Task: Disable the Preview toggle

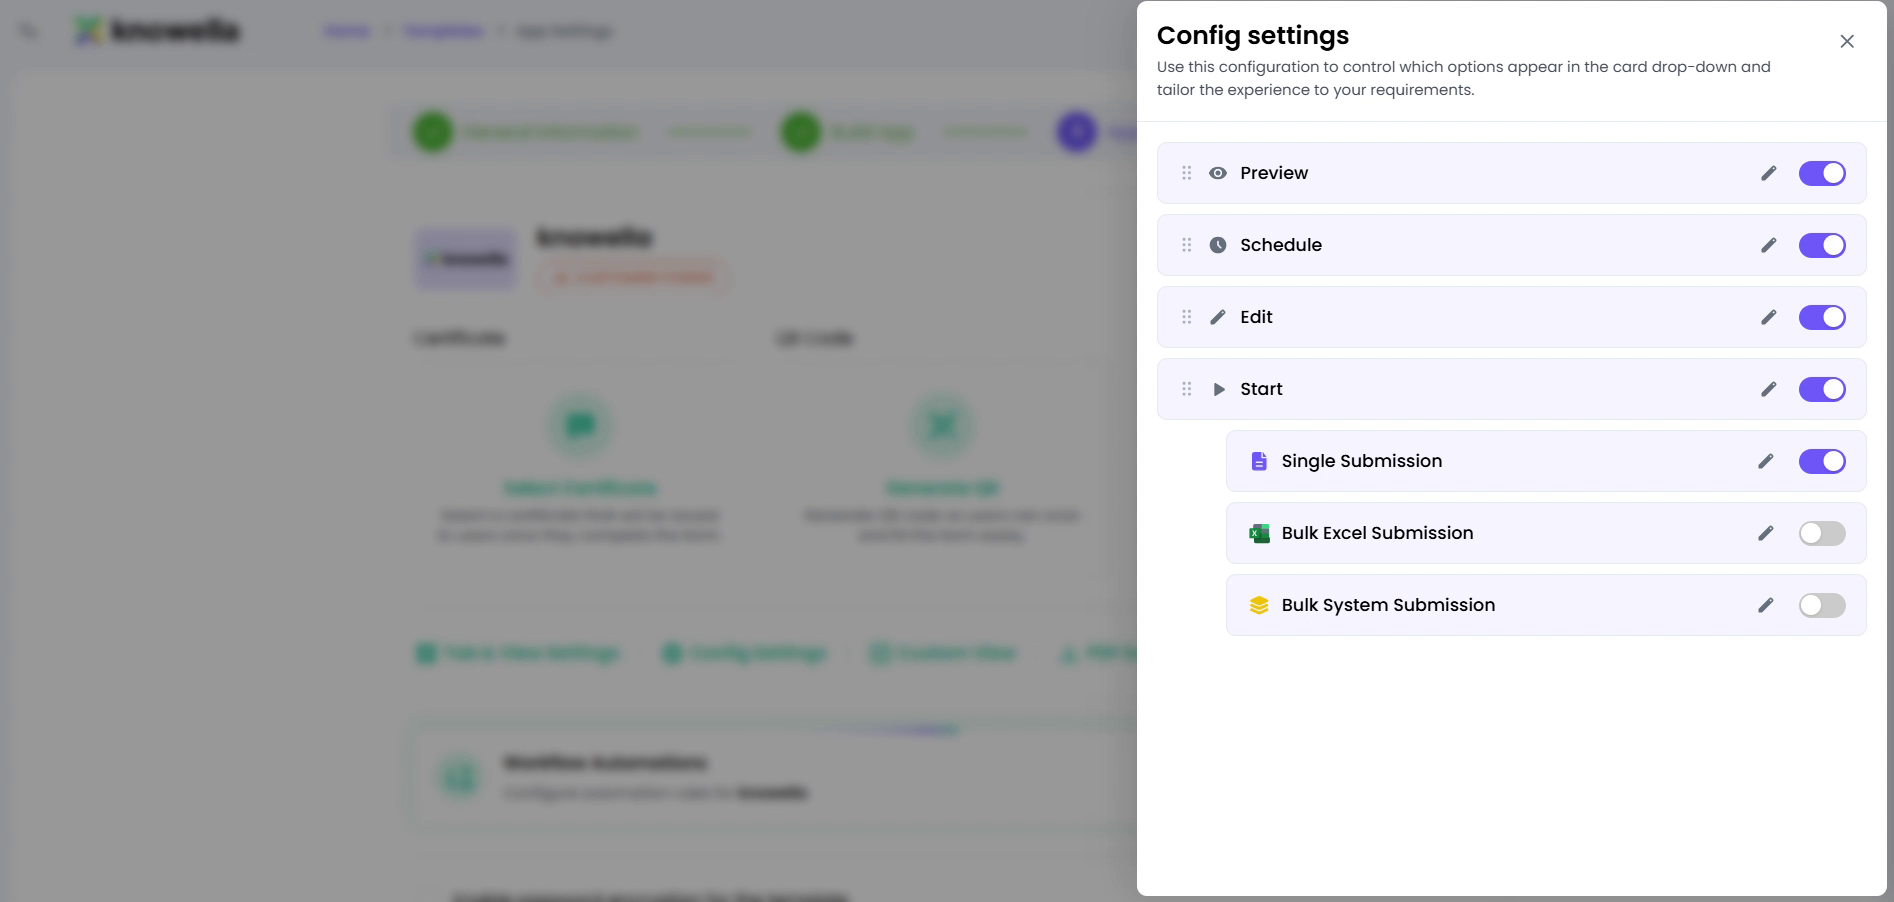Action: click(x=1822, y=173)
